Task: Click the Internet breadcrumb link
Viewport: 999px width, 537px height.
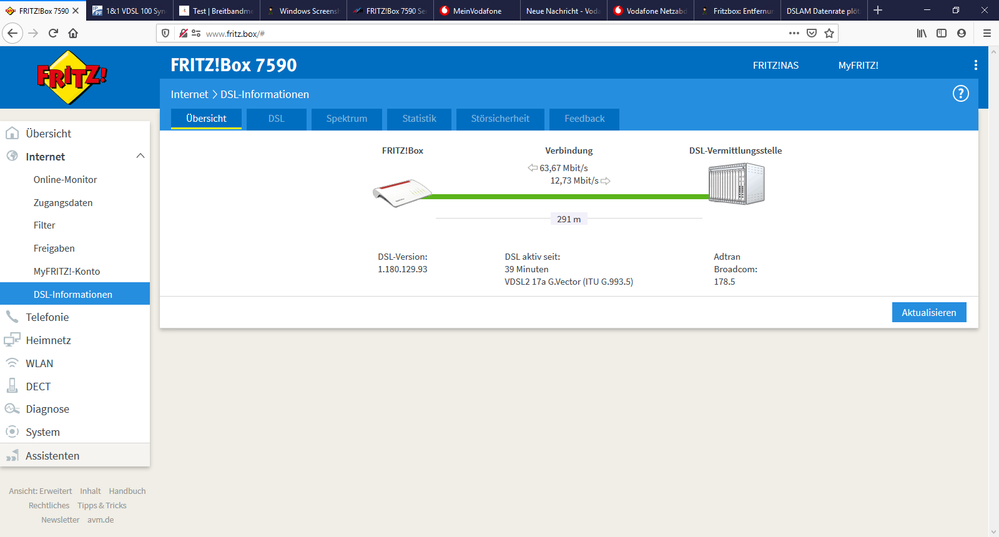Action: click(x=189, y=94)
